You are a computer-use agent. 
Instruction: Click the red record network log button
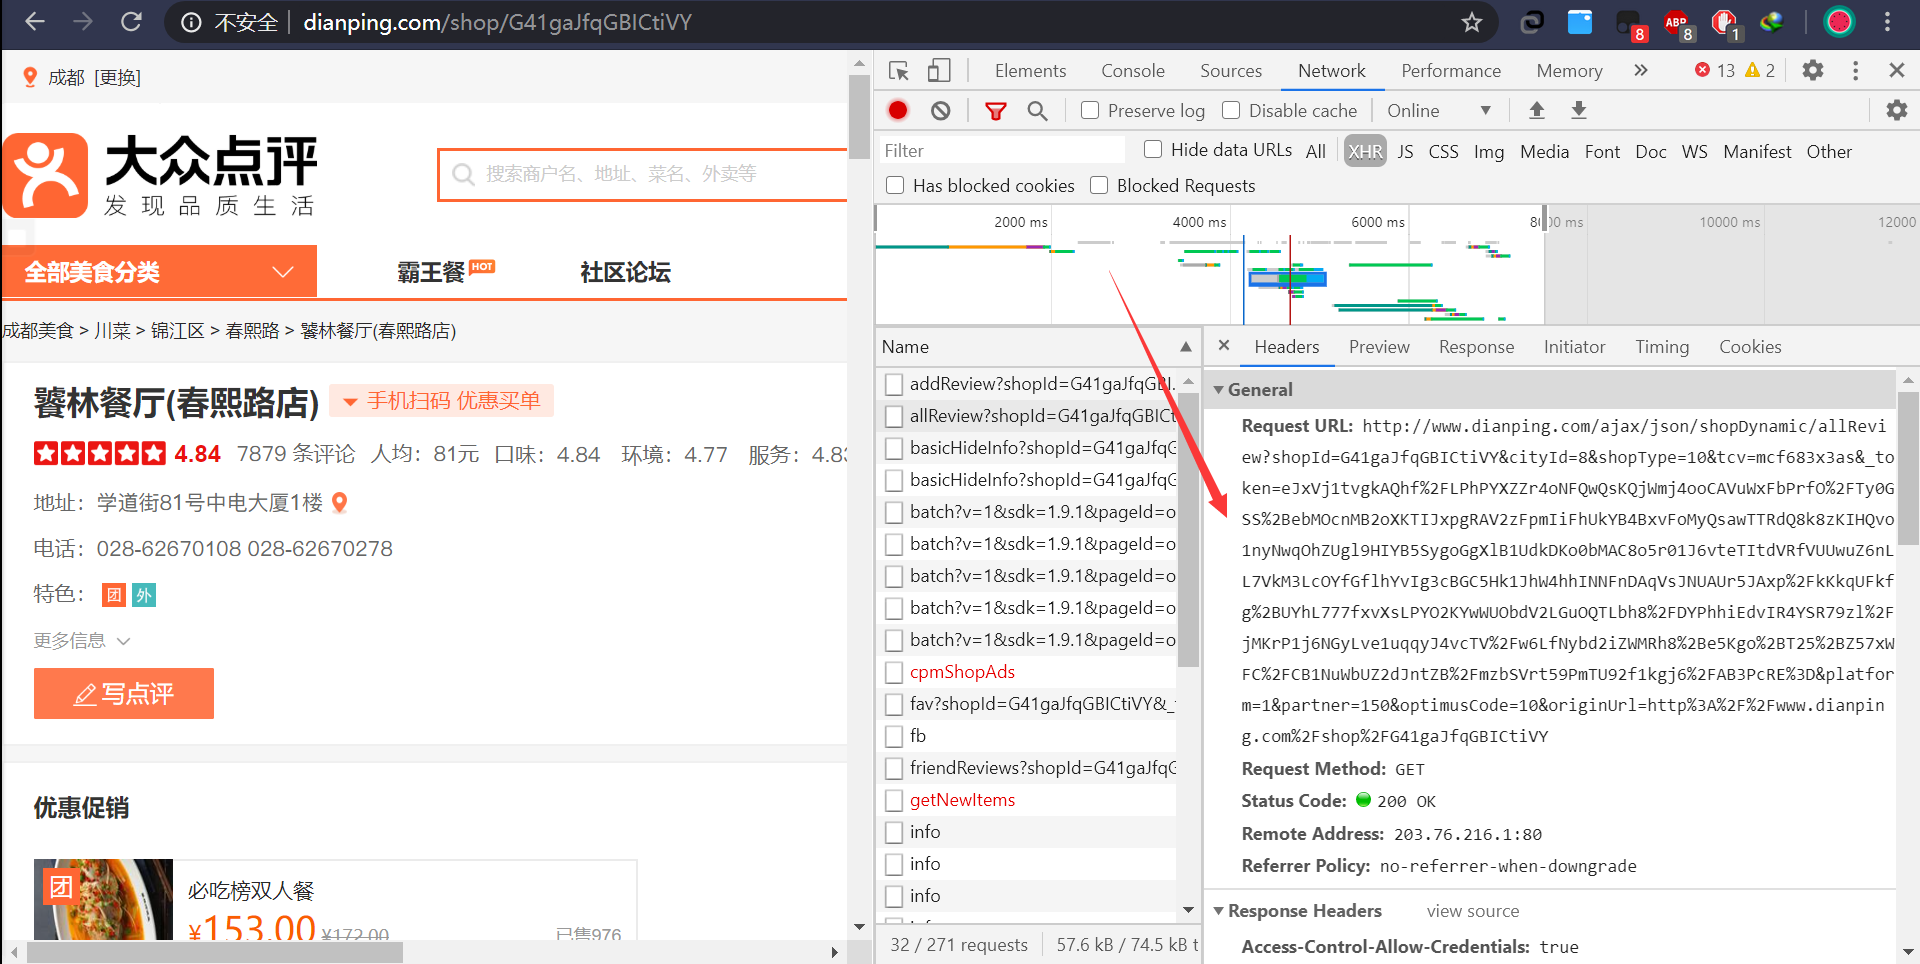coord(898,111)
